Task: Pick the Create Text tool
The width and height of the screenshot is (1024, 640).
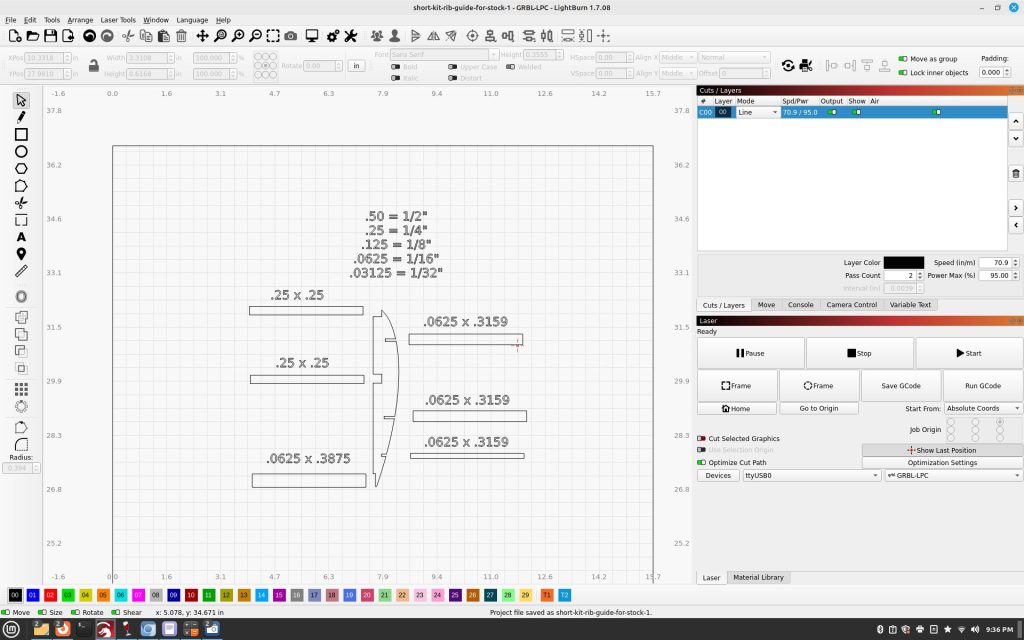Action: (21, 237)
